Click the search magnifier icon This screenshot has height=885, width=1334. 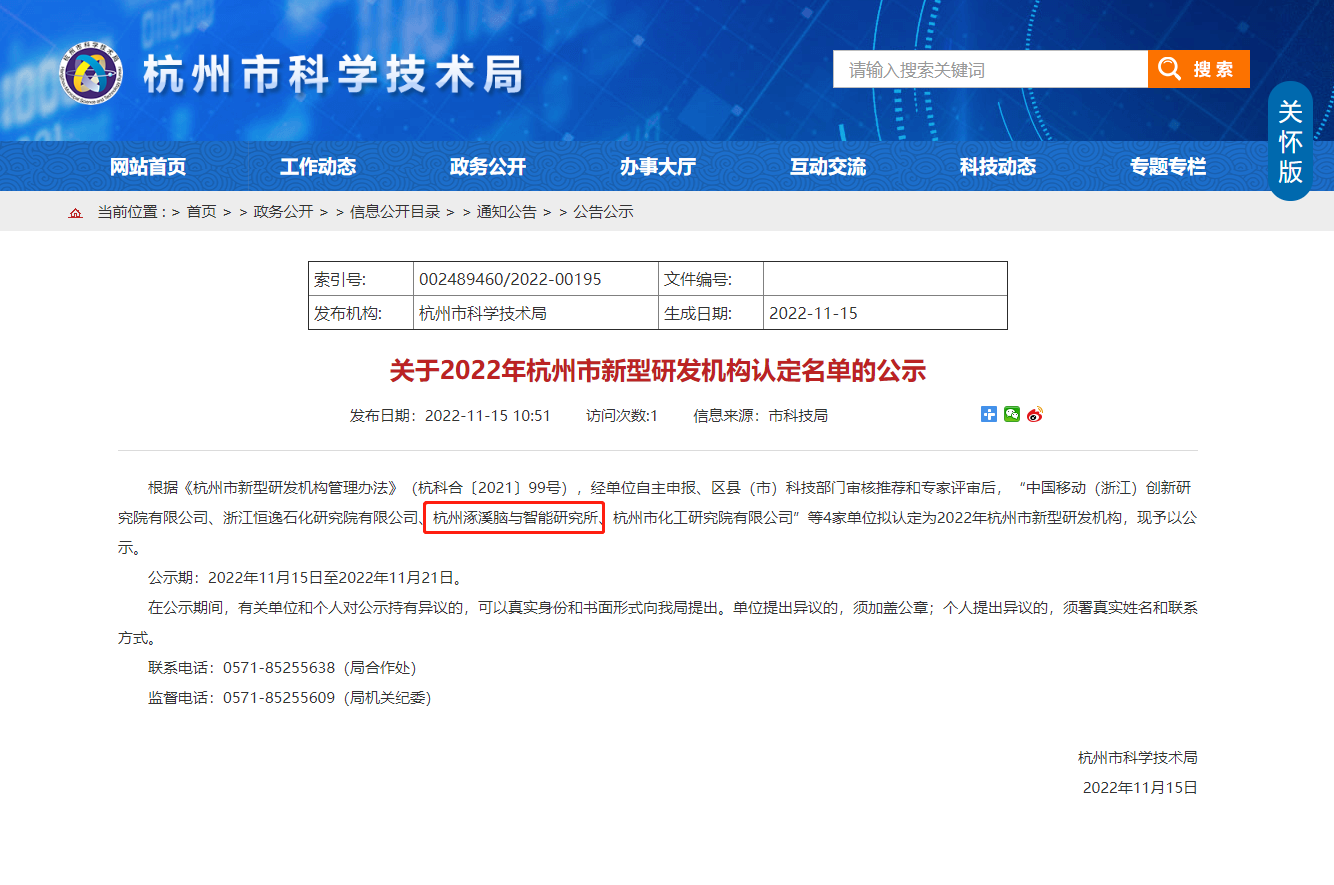1169,69
